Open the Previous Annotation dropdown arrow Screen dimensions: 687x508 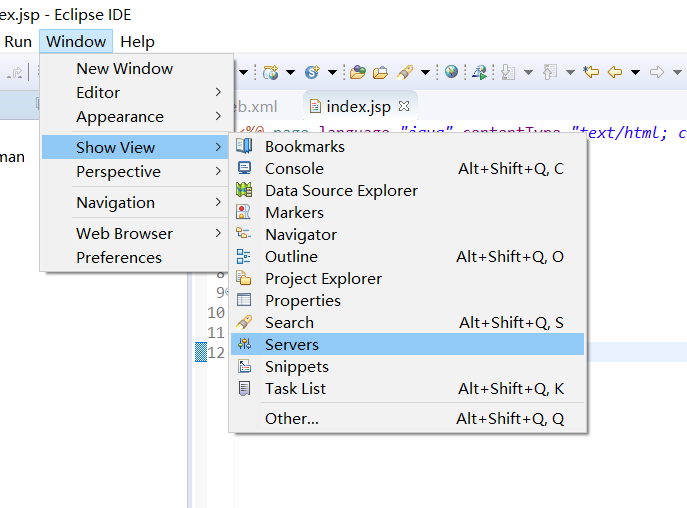click(570, 72)
